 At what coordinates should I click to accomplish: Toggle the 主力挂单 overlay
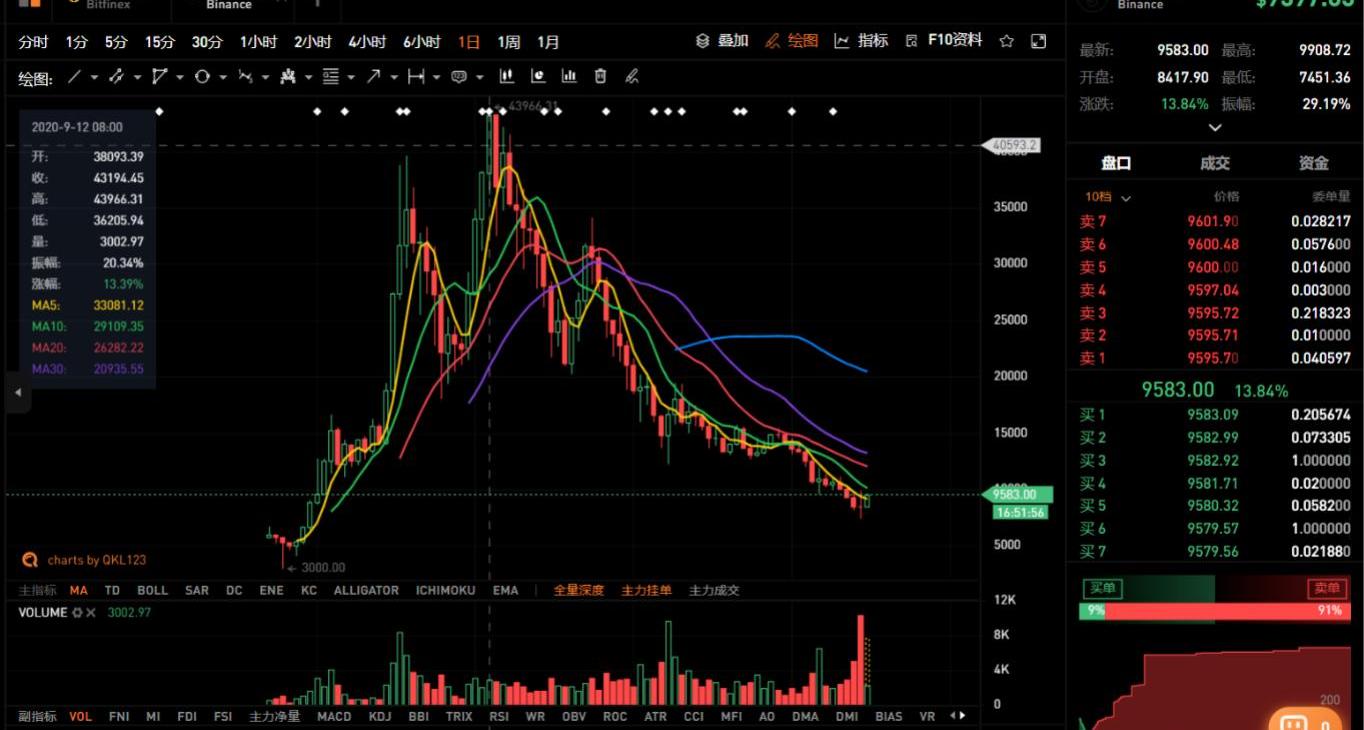coord(646,590)
